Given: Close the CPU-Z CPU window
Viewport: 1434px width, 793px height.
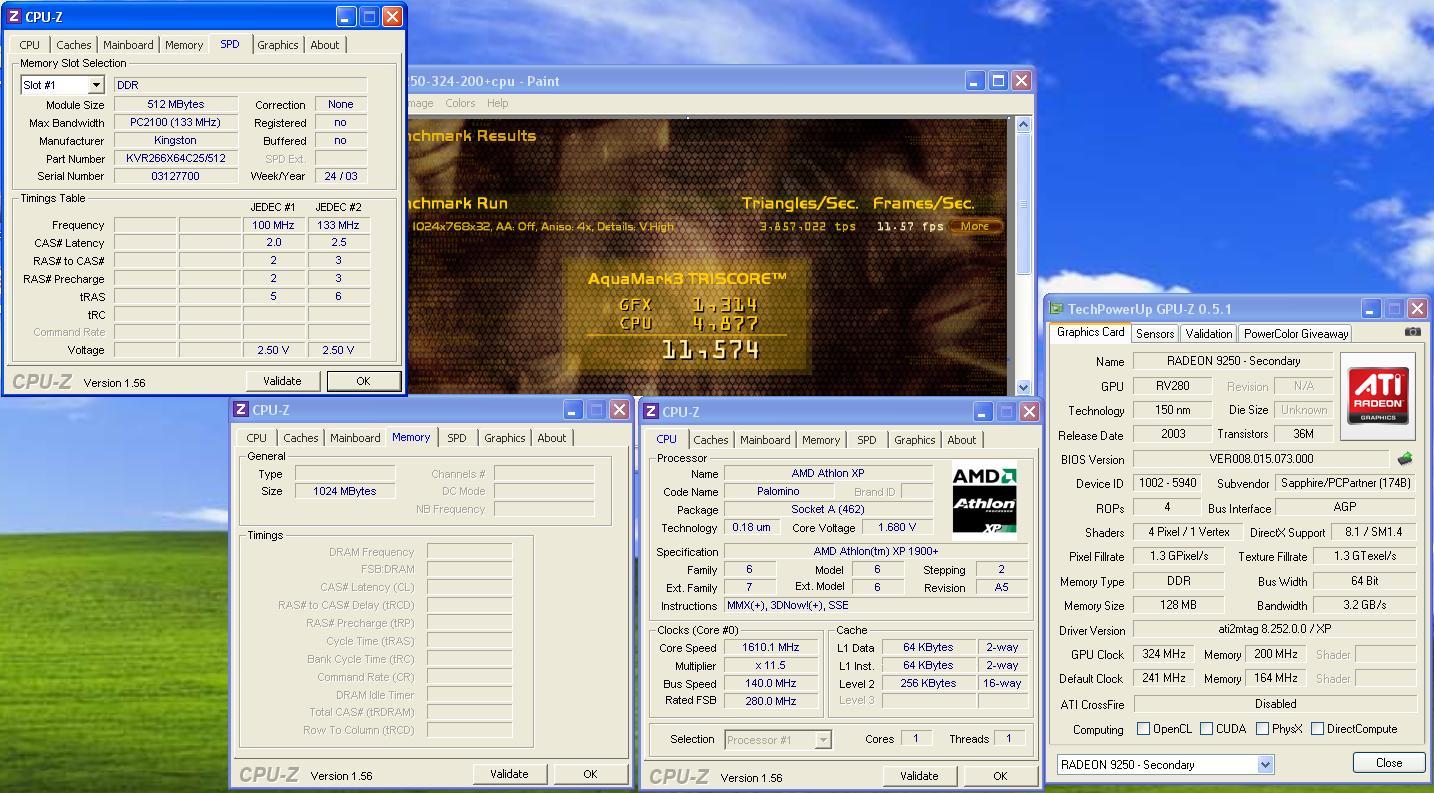Looking at the screenshot, I should pos(1029,411).
